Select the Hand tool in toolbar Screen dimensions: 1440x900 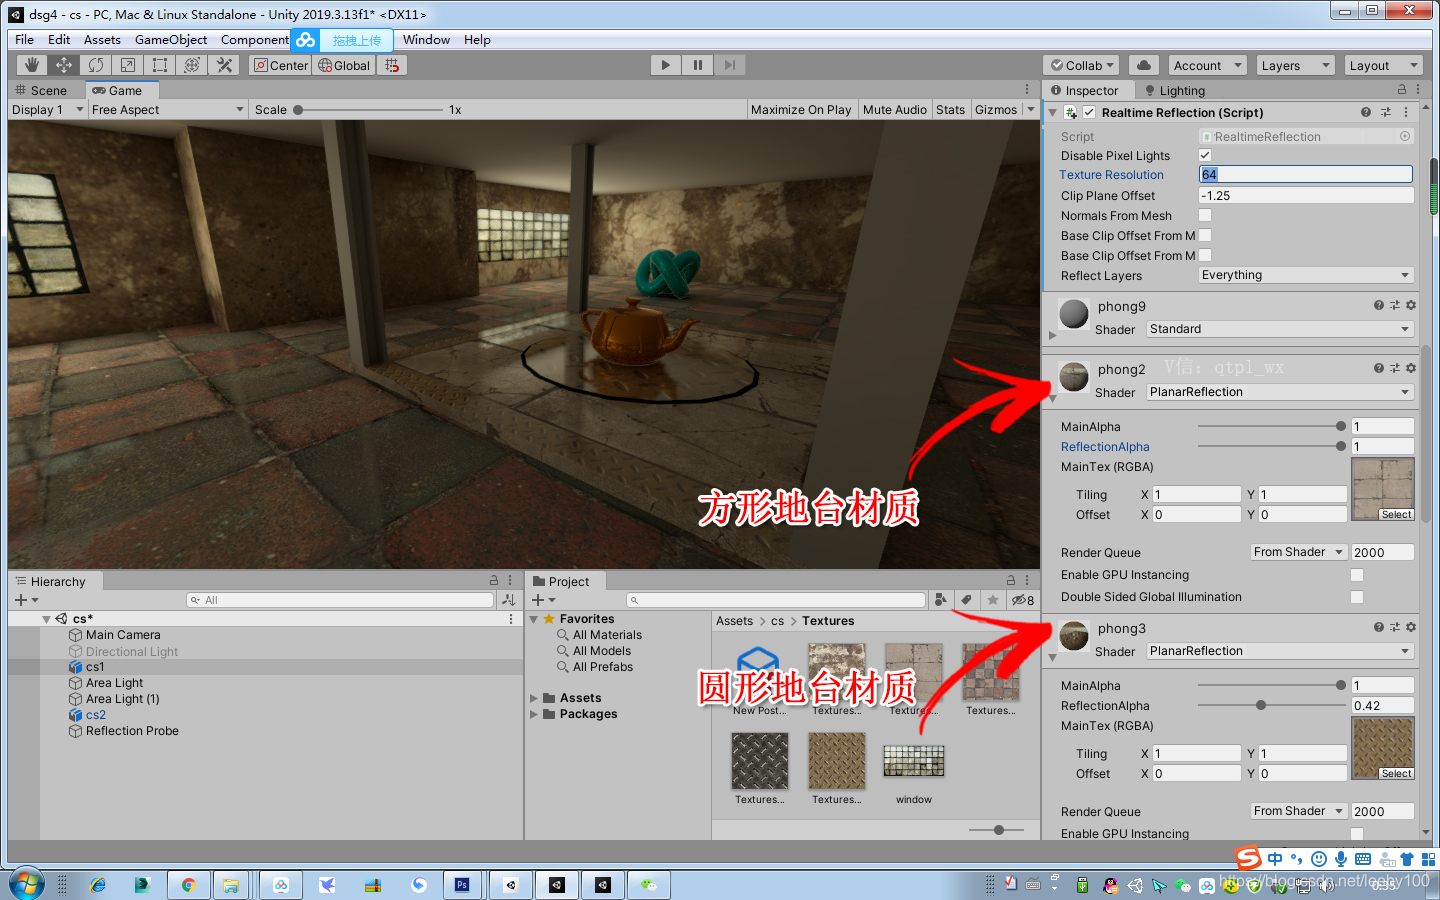coord(32,65)
